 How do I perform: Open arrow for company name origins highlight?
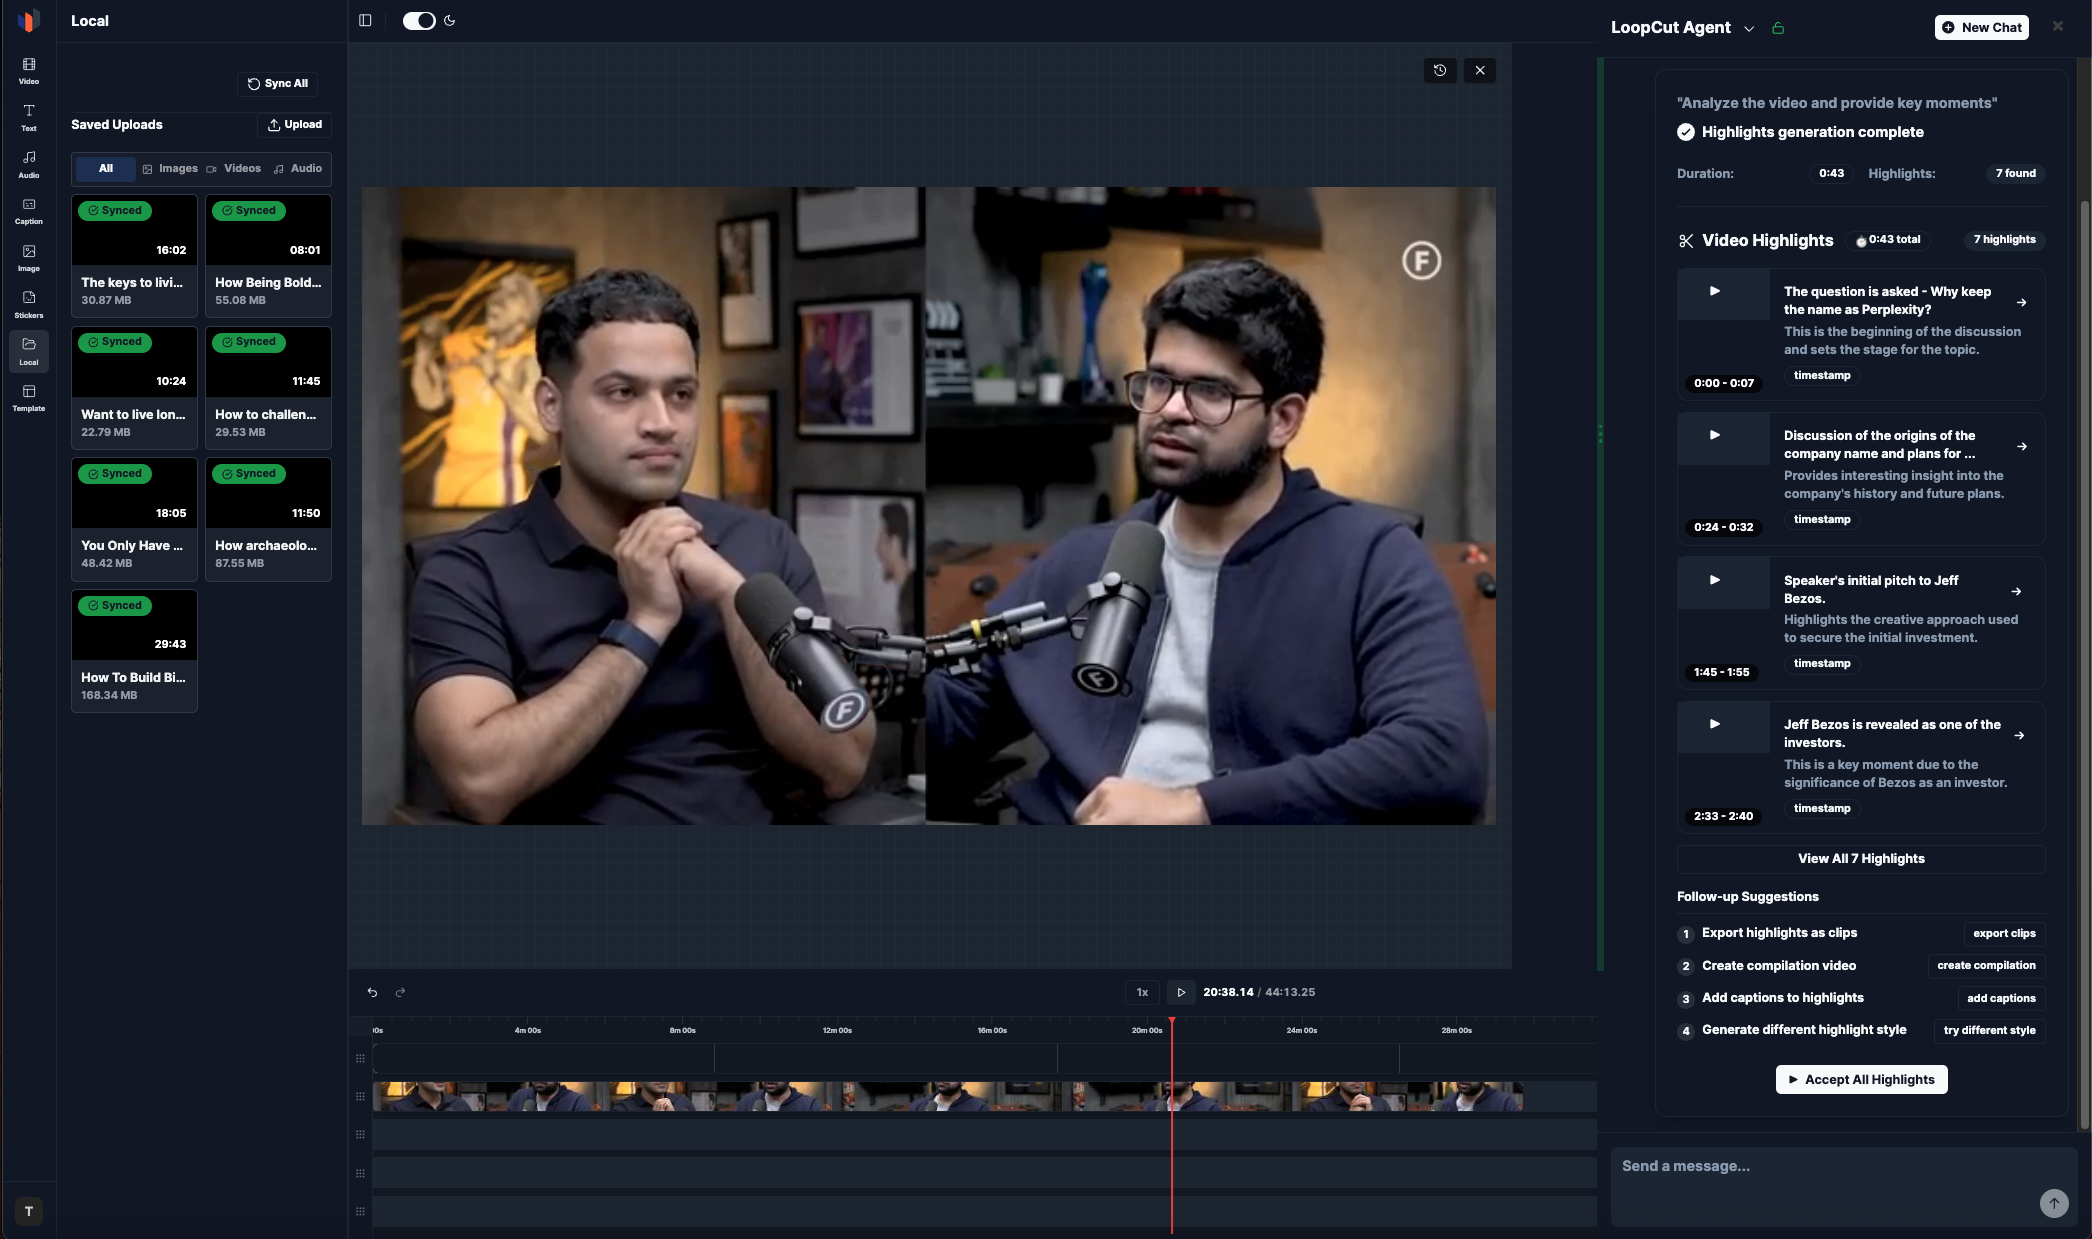(x=2022, y=447)
